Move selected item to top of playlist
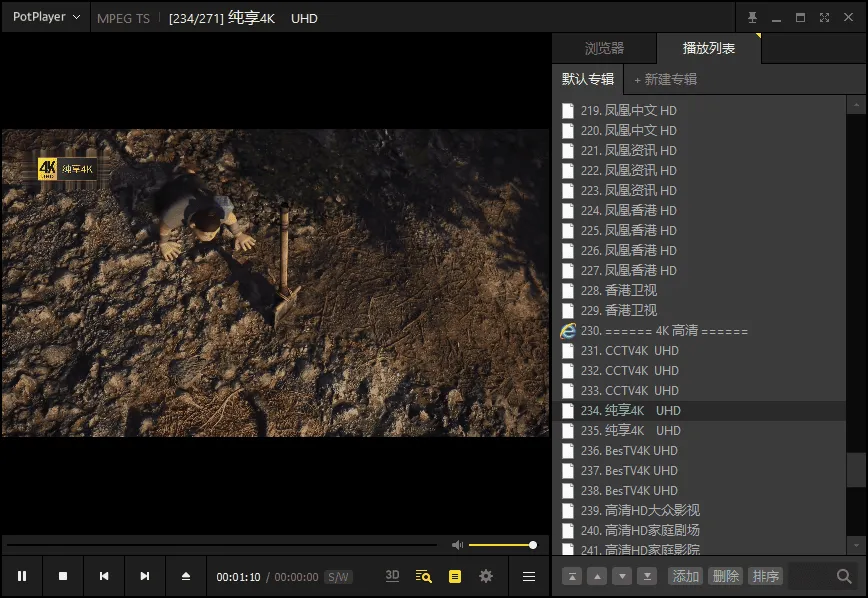This screenshot has width=868, height=598. click(x=571, y=577)
